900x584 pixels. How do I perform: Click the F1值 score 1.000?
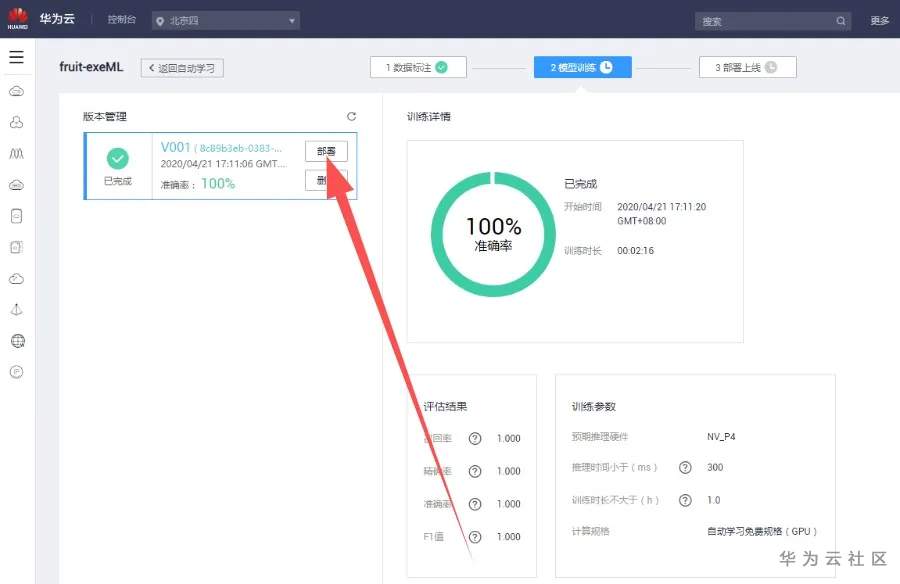coord(509,537)
